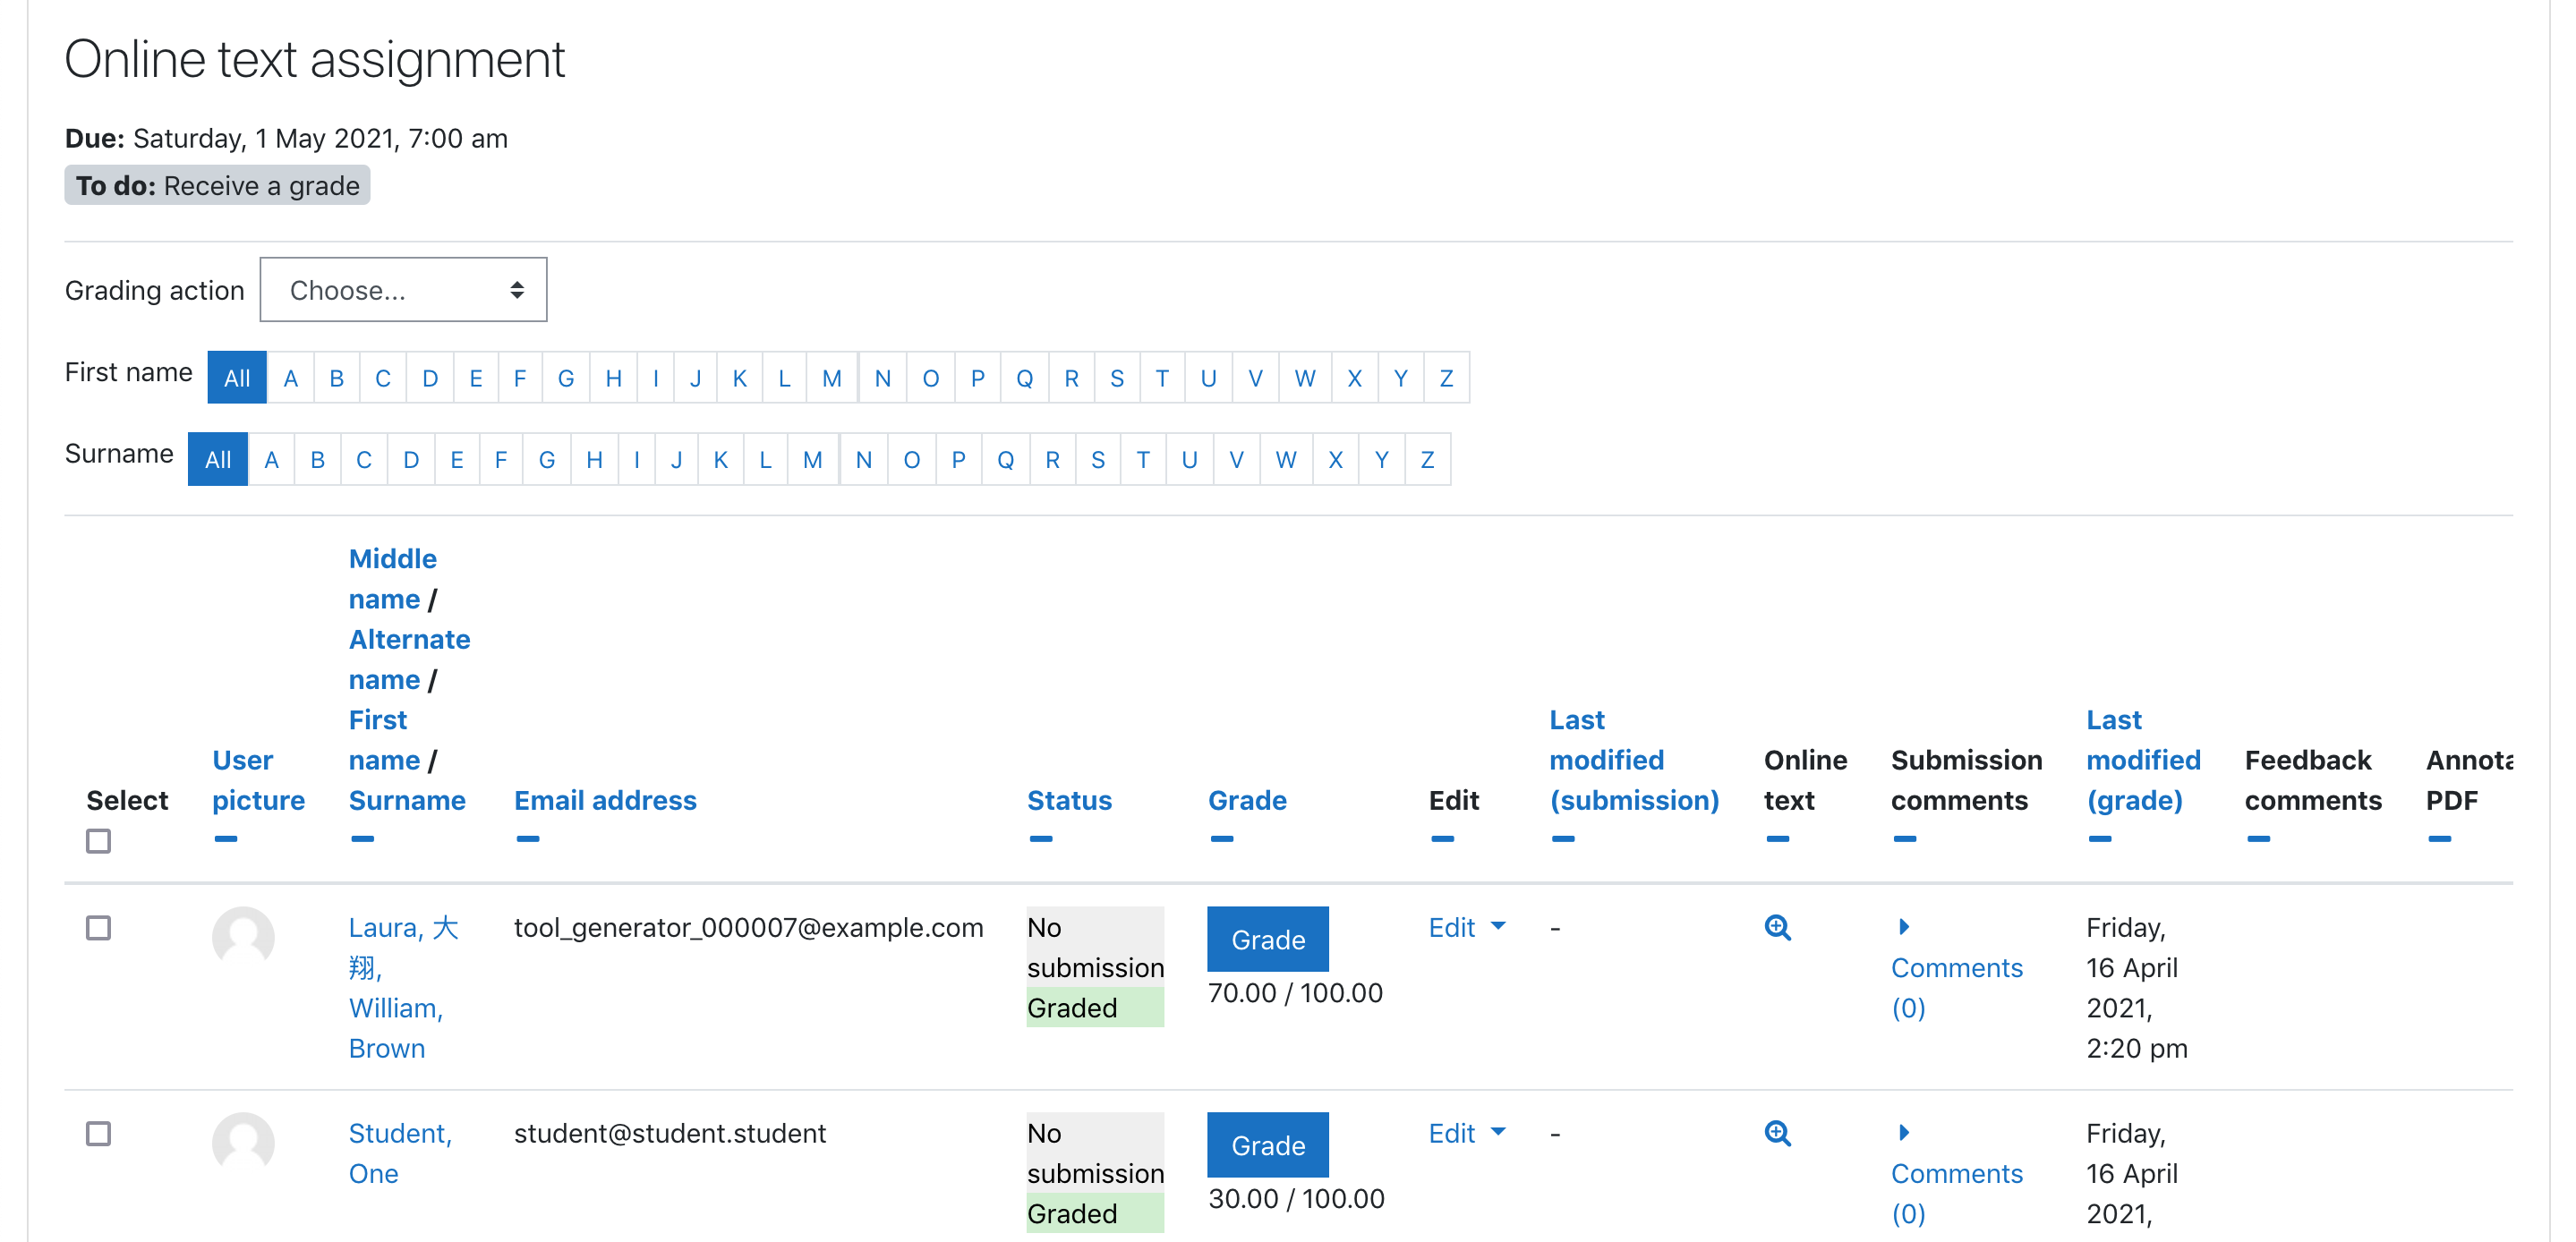The height and width of the screenshot is (1242, 2576).
Task: Tick the select-all checkbox in header
Action: click(98, 841)
